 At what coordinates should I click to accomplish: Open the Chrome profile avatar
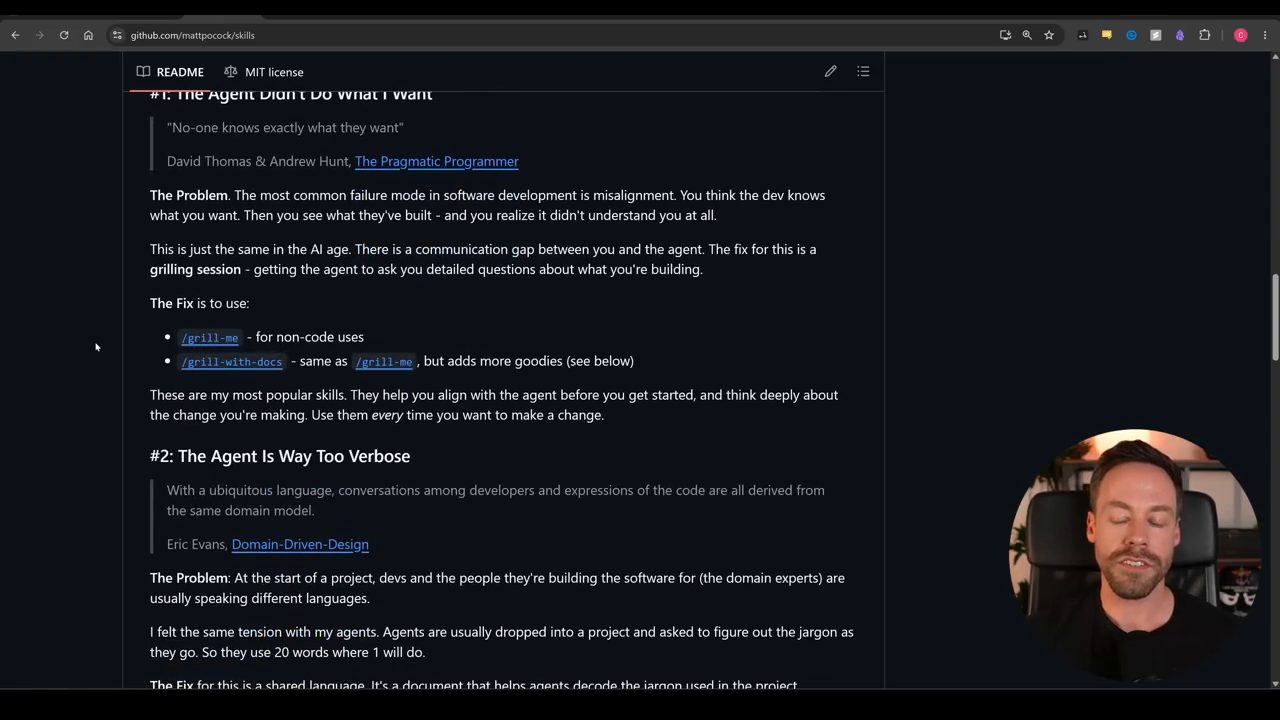click(x=1241, y=35)
